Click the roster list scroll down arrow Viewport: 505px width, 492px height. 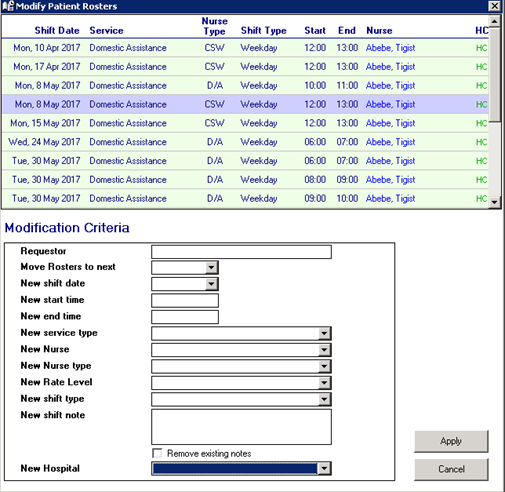point(495,202)
